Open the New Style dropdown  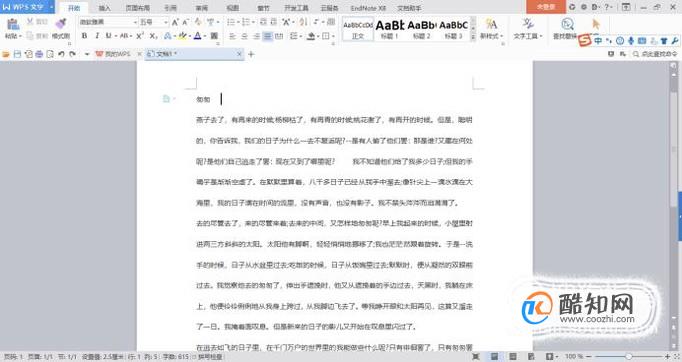(491, 37)
